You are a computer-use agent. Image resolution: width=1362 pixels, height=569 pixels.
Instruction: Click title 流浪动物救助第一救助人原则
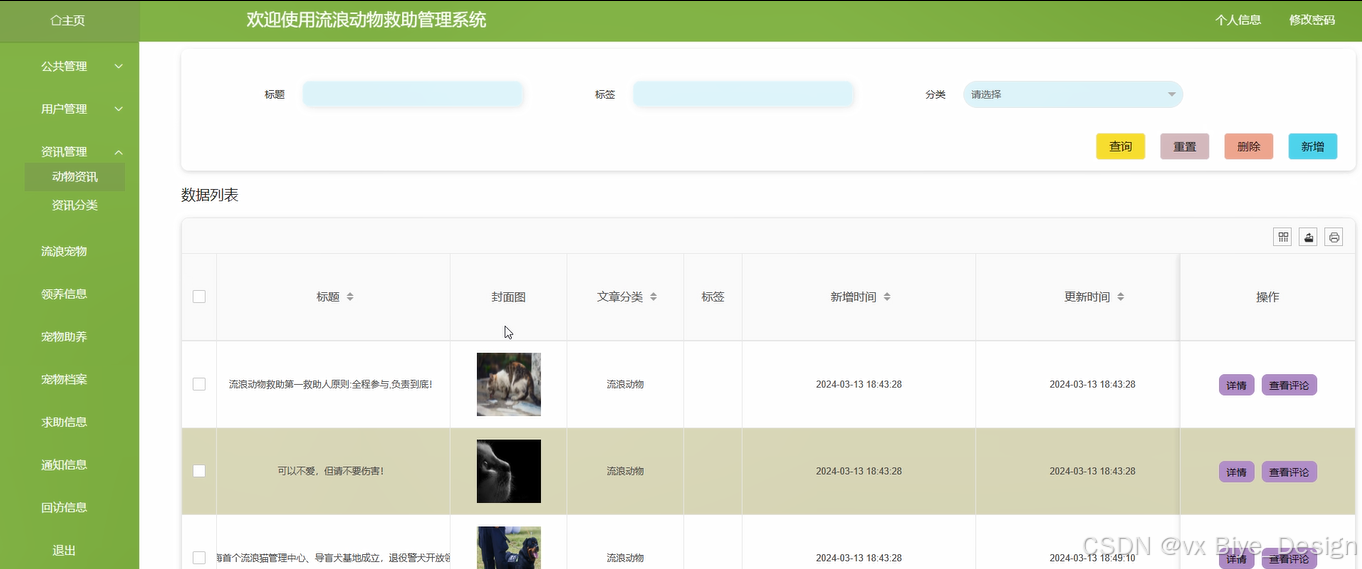[330, 384]
